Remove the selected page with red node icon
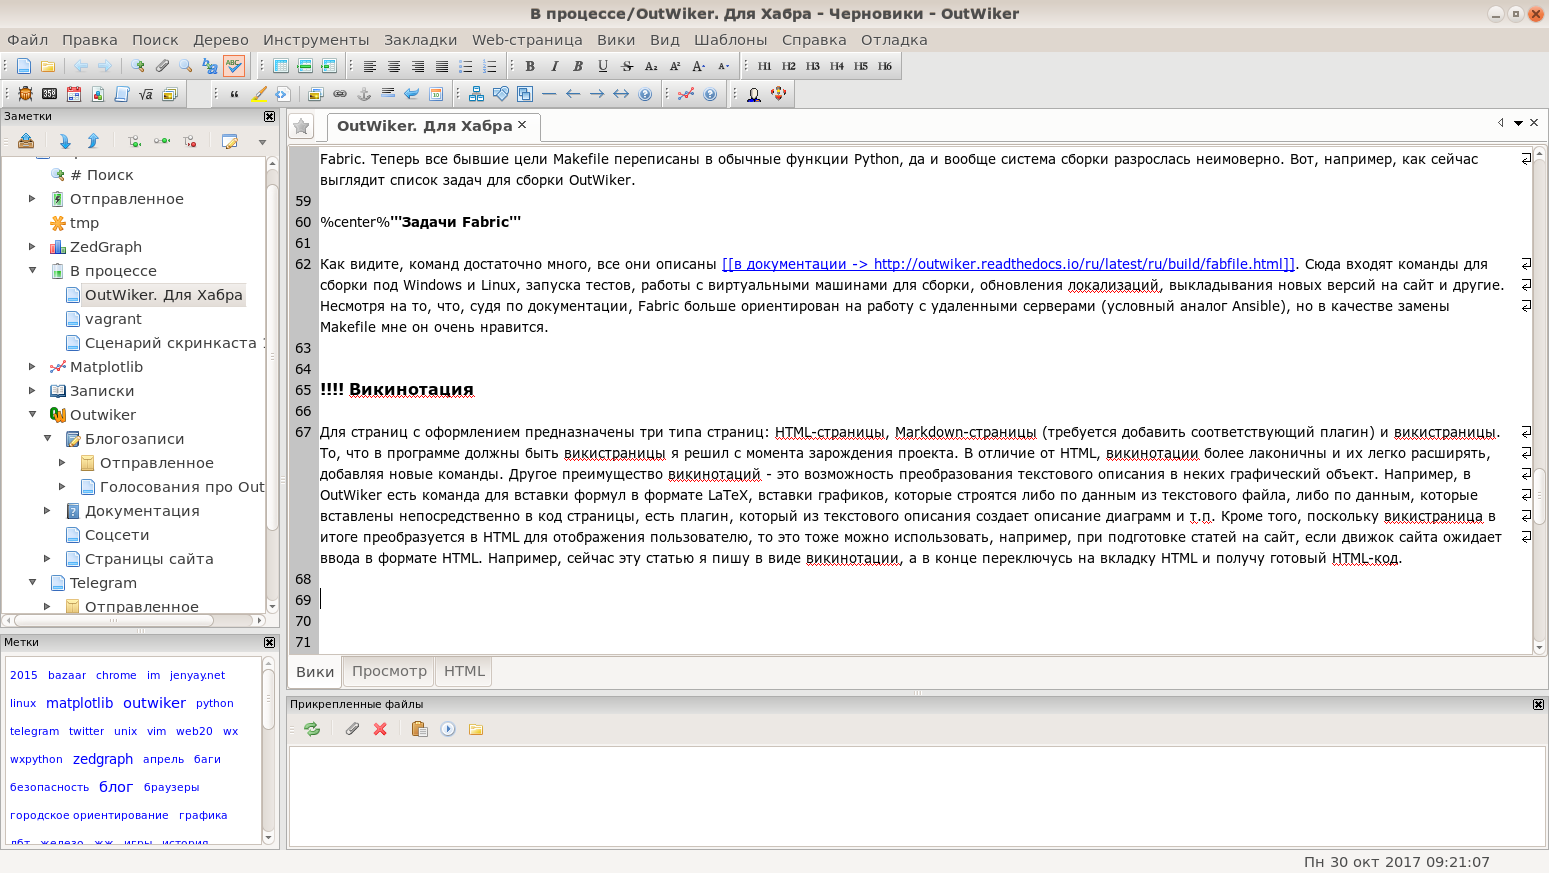Image resolution: width=1549 pixels, height=873 pixels. [189, 141]
